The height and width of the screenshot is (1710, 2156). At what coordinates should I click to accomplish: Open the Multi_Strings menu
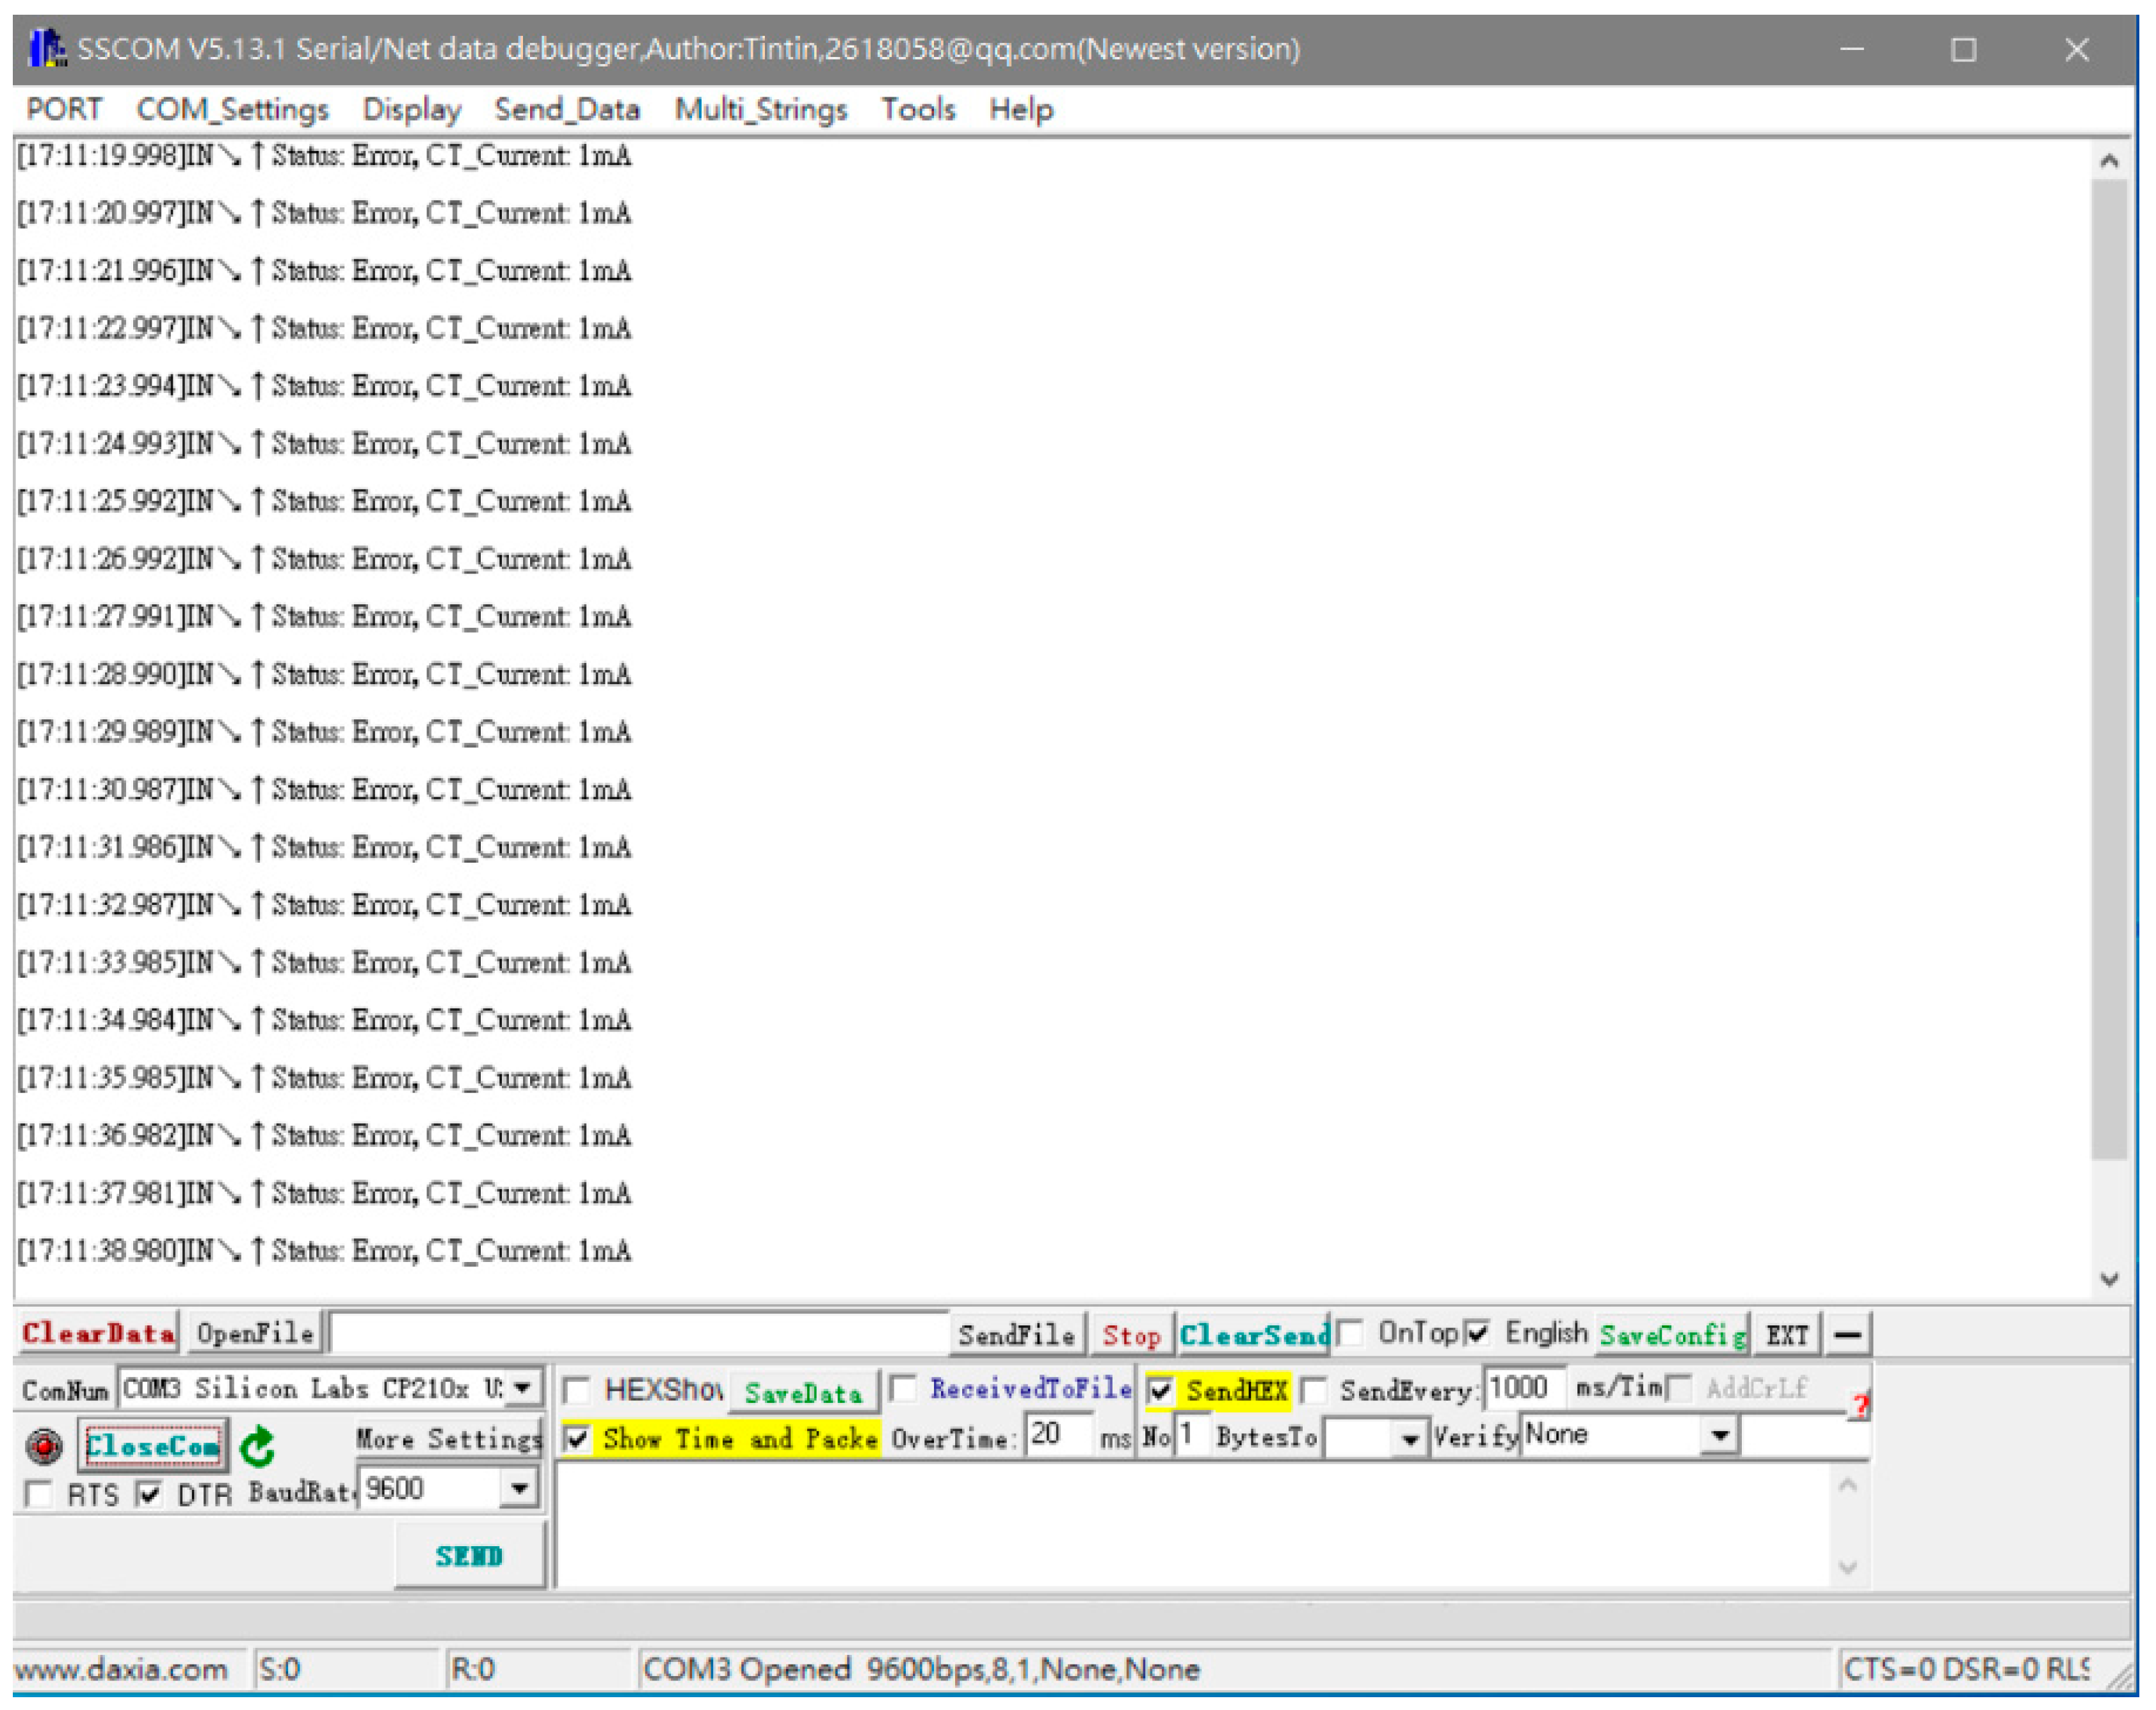tap(760, 109)
